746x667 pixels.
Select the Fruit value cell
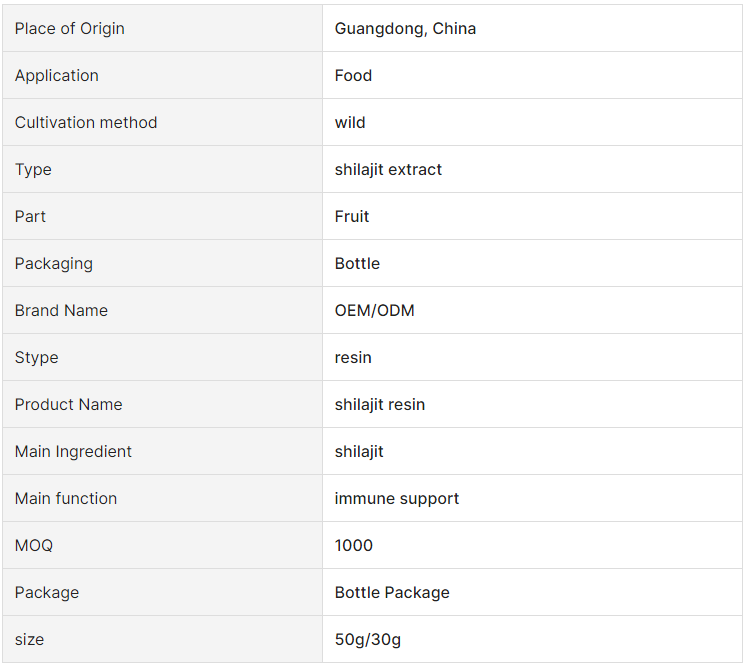tap(532, 216)
